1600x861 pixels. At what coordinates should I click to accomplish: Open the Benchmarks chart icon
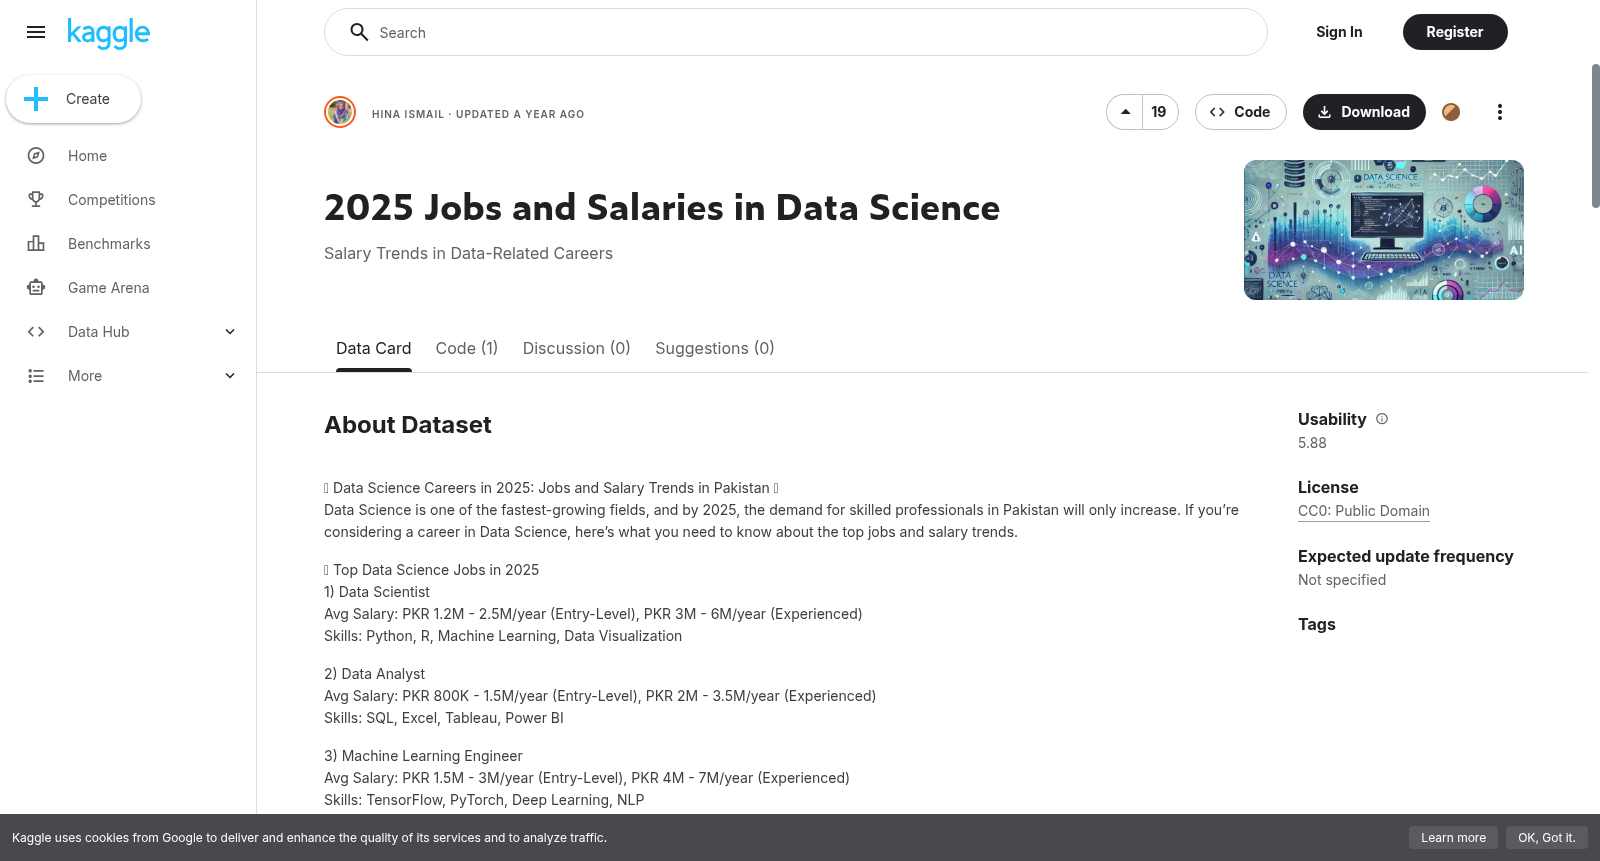click(x=36, y=244)
